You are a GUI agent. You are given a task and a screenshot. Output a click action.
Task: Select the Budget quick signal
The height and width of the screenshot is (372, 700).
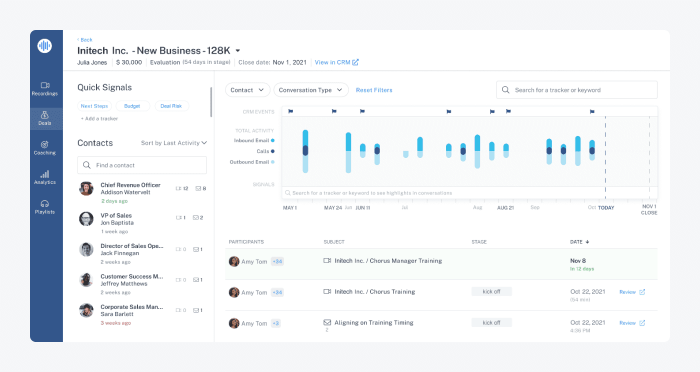(x=132, y=106)
